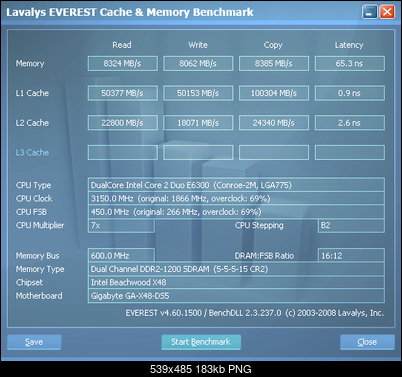Click the CPU Clock label
Viewport: 402px width, 377px height.
point(34,199)
